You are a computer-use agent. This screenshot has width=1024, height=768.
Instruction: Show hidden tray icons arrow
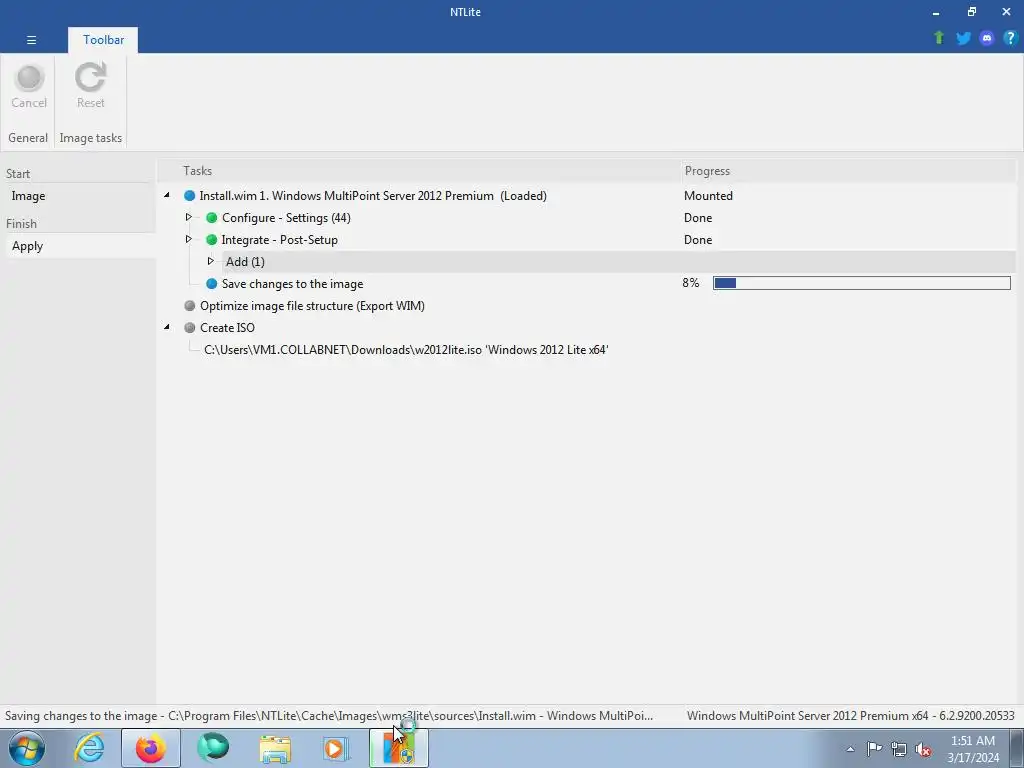850,749
